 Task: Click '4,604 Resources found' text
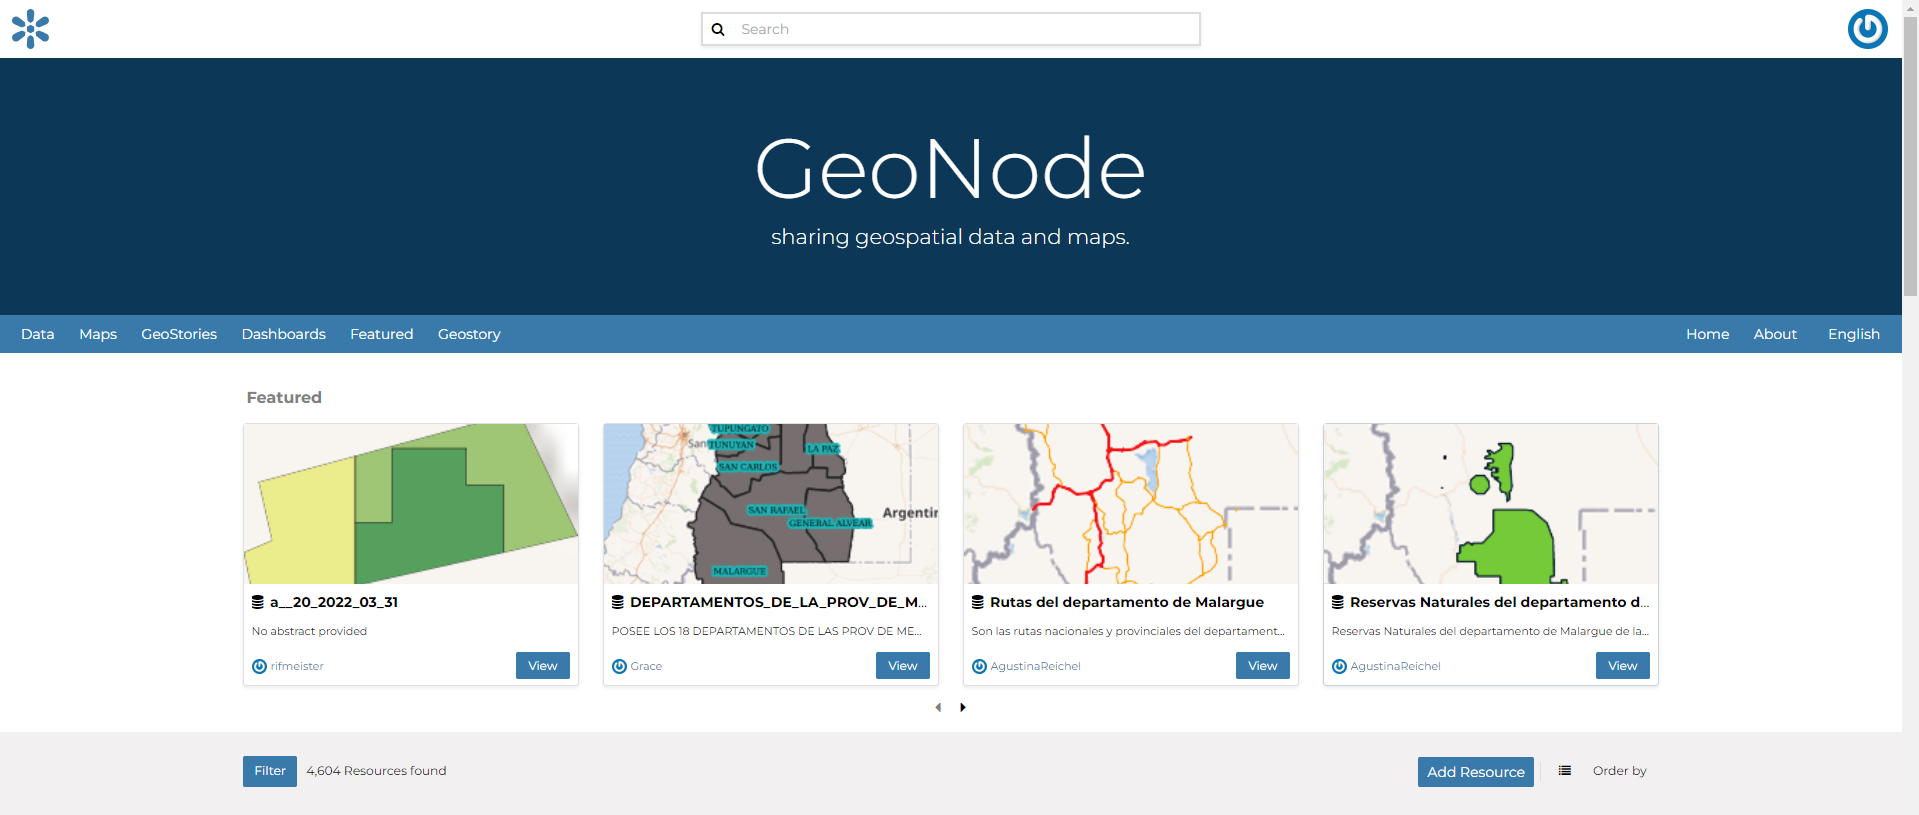[376, 771]
